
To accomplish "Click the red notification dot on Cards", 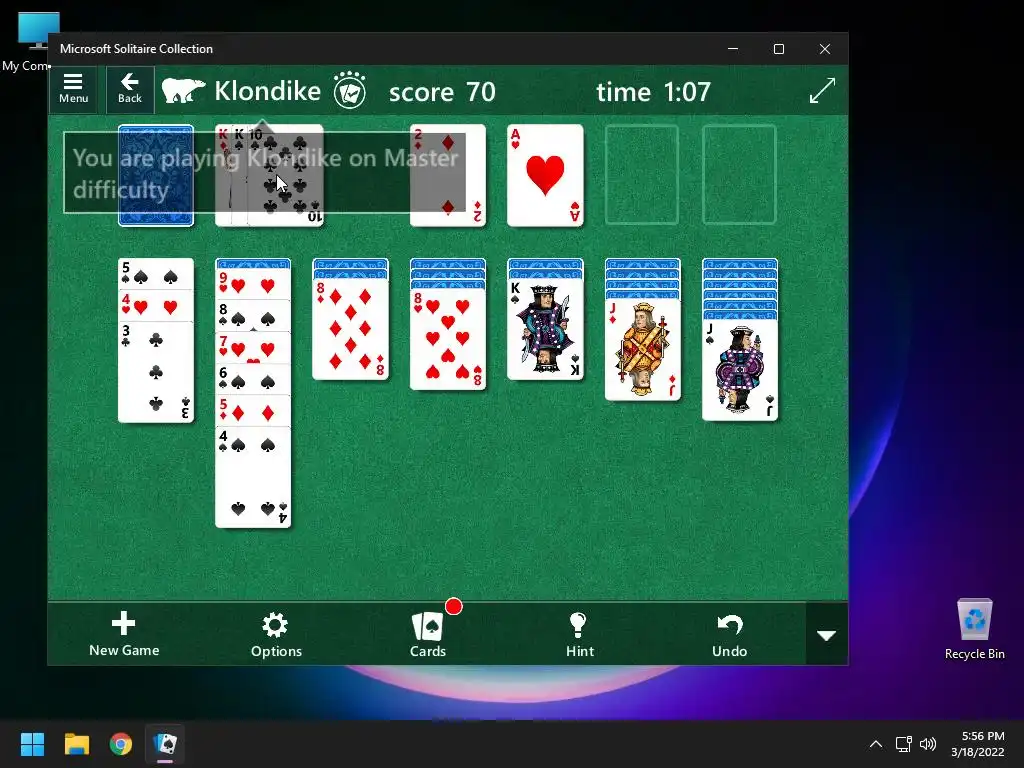I will pos(453,607).
